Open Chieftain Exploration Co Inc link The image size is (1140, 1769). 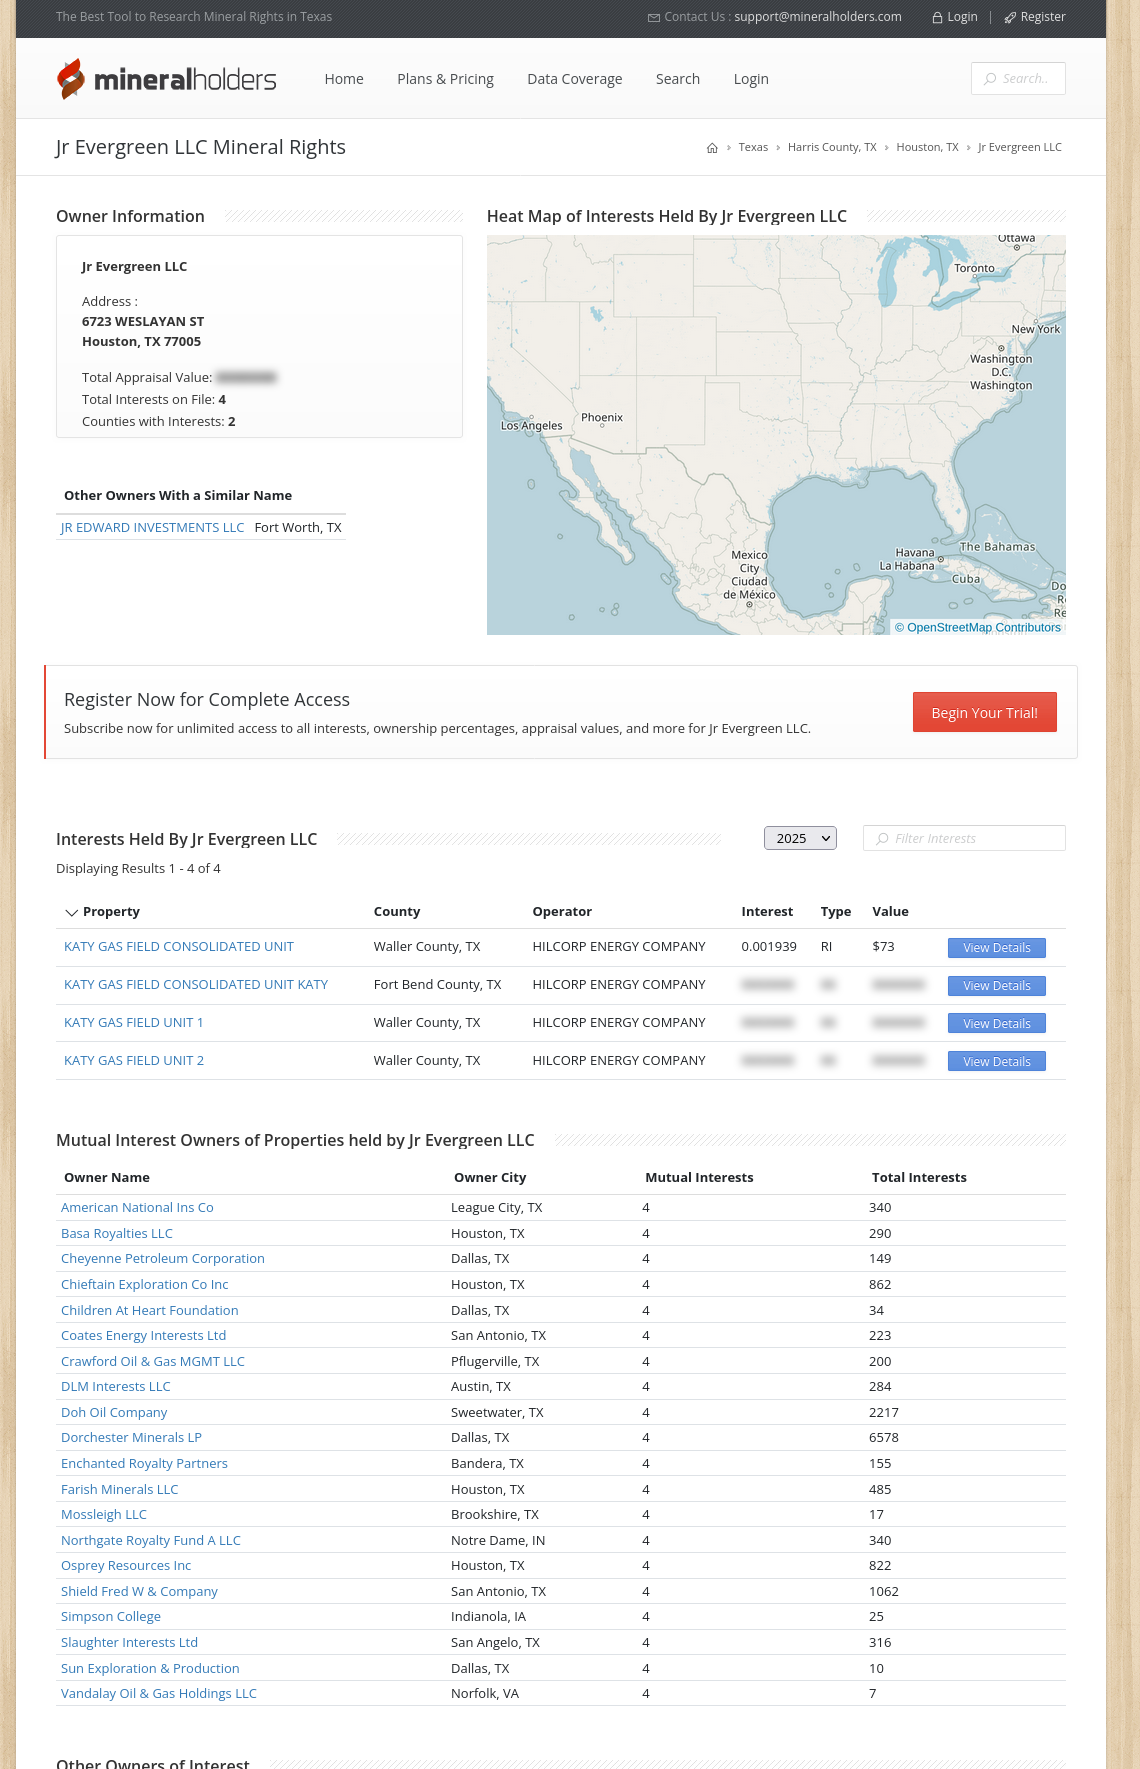pyautogui.click(x=145, y=1285)
